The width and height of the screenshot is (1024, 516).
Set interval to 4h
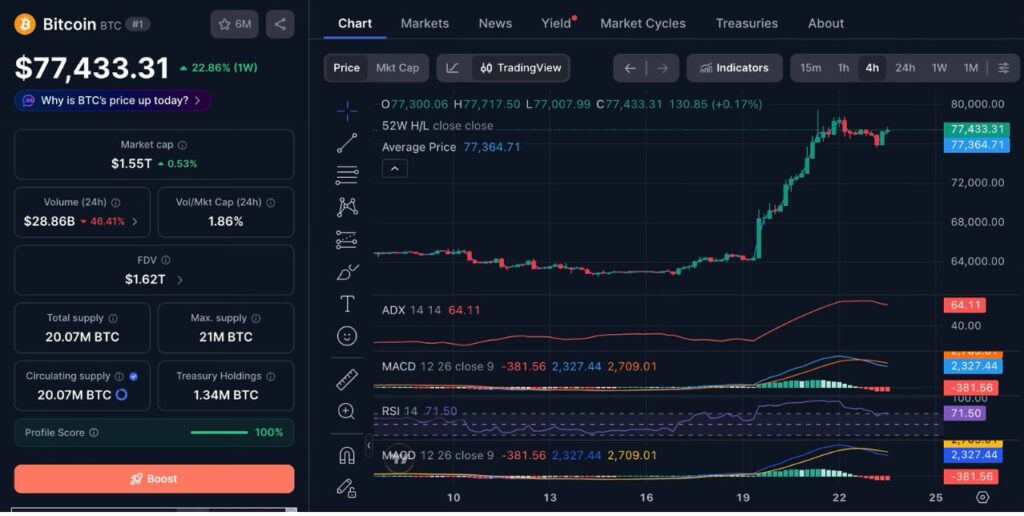pos(872,68)
